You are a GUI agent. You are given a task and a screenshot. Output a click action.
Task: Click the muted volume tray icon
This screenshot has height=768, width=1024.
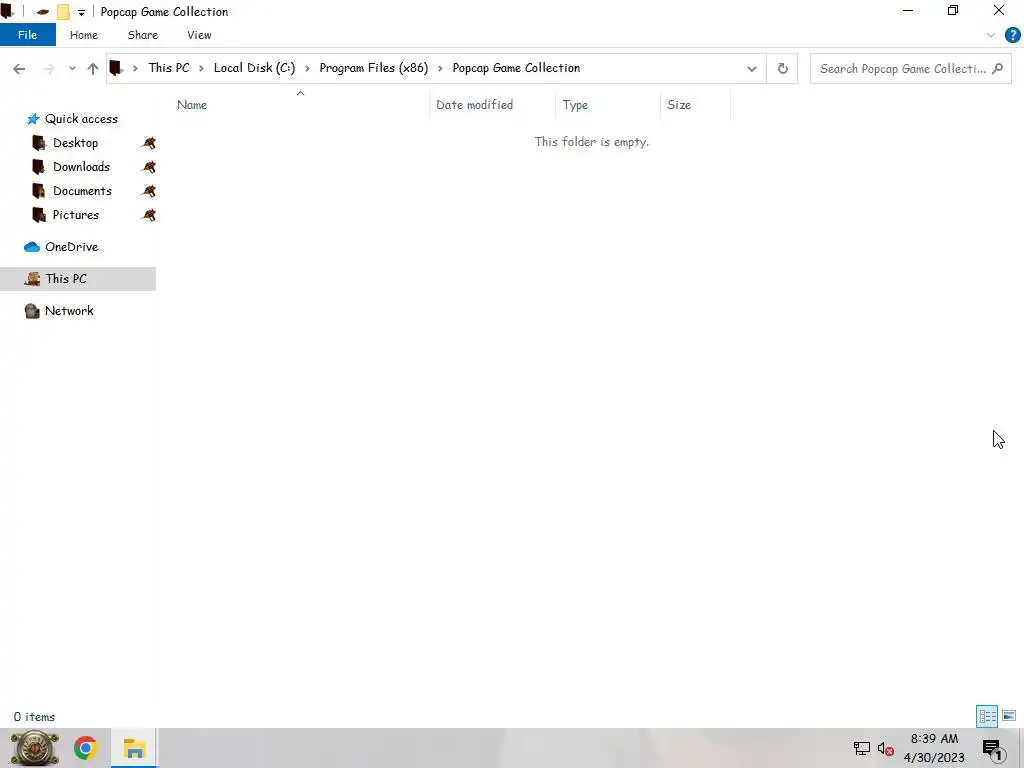click(886, 748)
